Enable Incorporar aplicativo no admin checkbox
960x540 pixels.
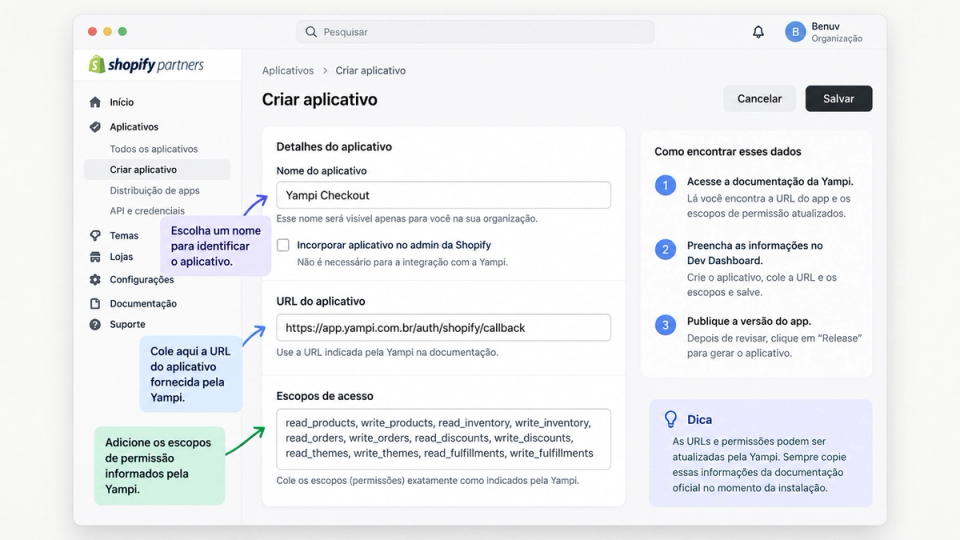coord(283,245)
